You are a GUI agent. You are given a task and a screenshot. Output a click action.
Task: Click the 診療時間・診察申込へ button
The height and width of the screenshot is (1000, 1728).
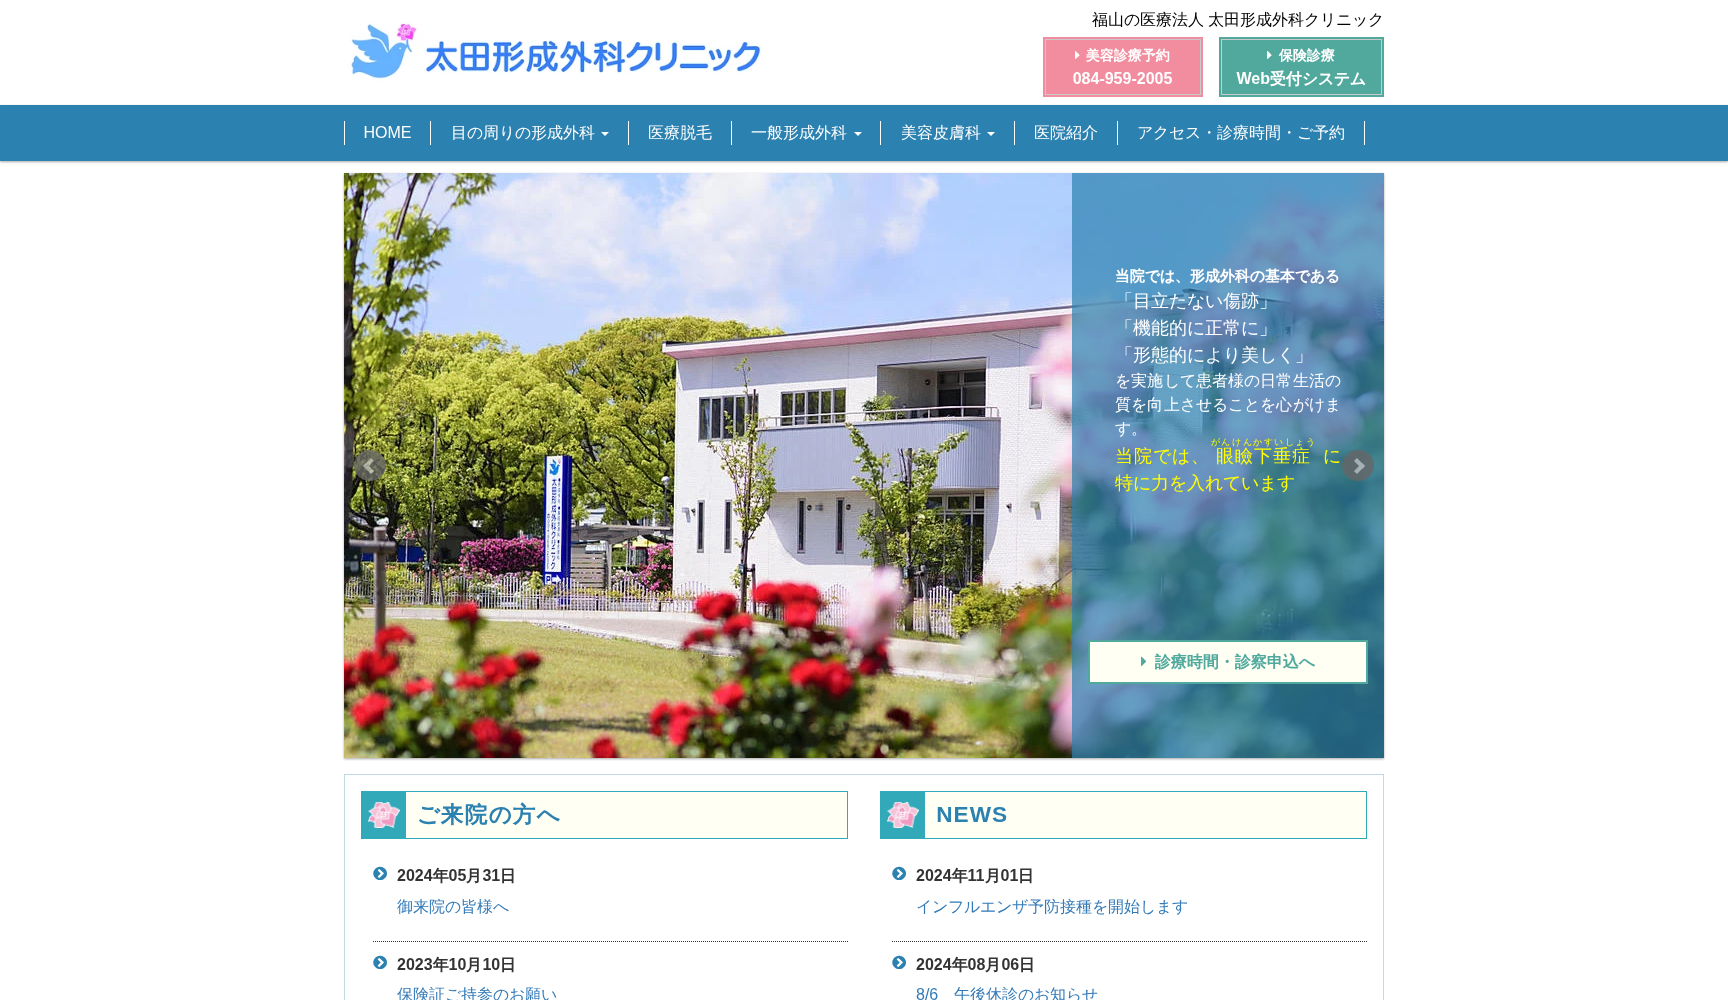(1227, 662)
